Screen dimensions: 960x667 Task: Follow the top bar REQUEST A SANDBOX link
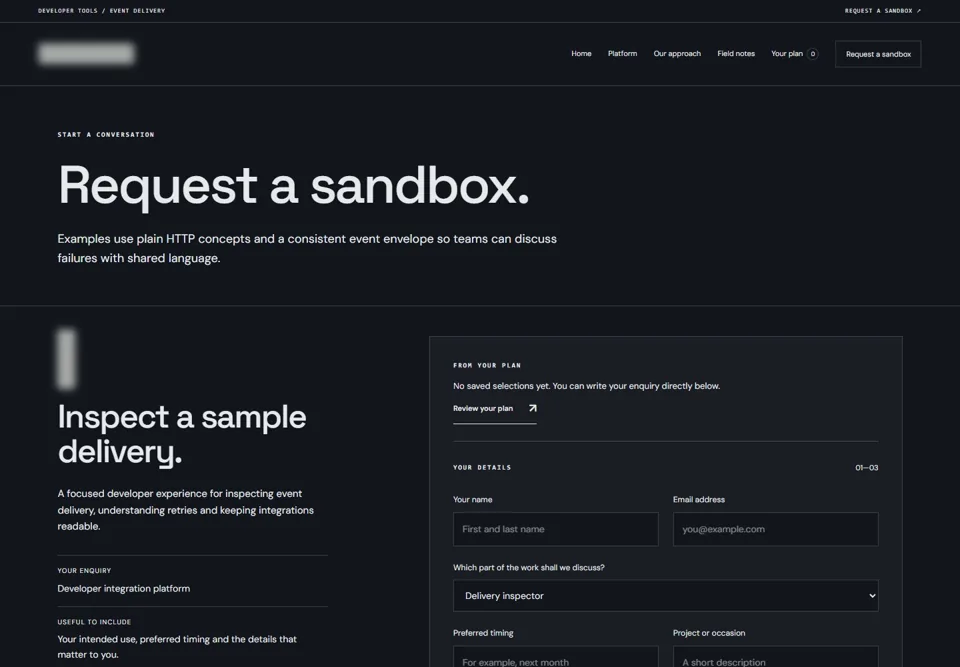(x=882, y=10)
